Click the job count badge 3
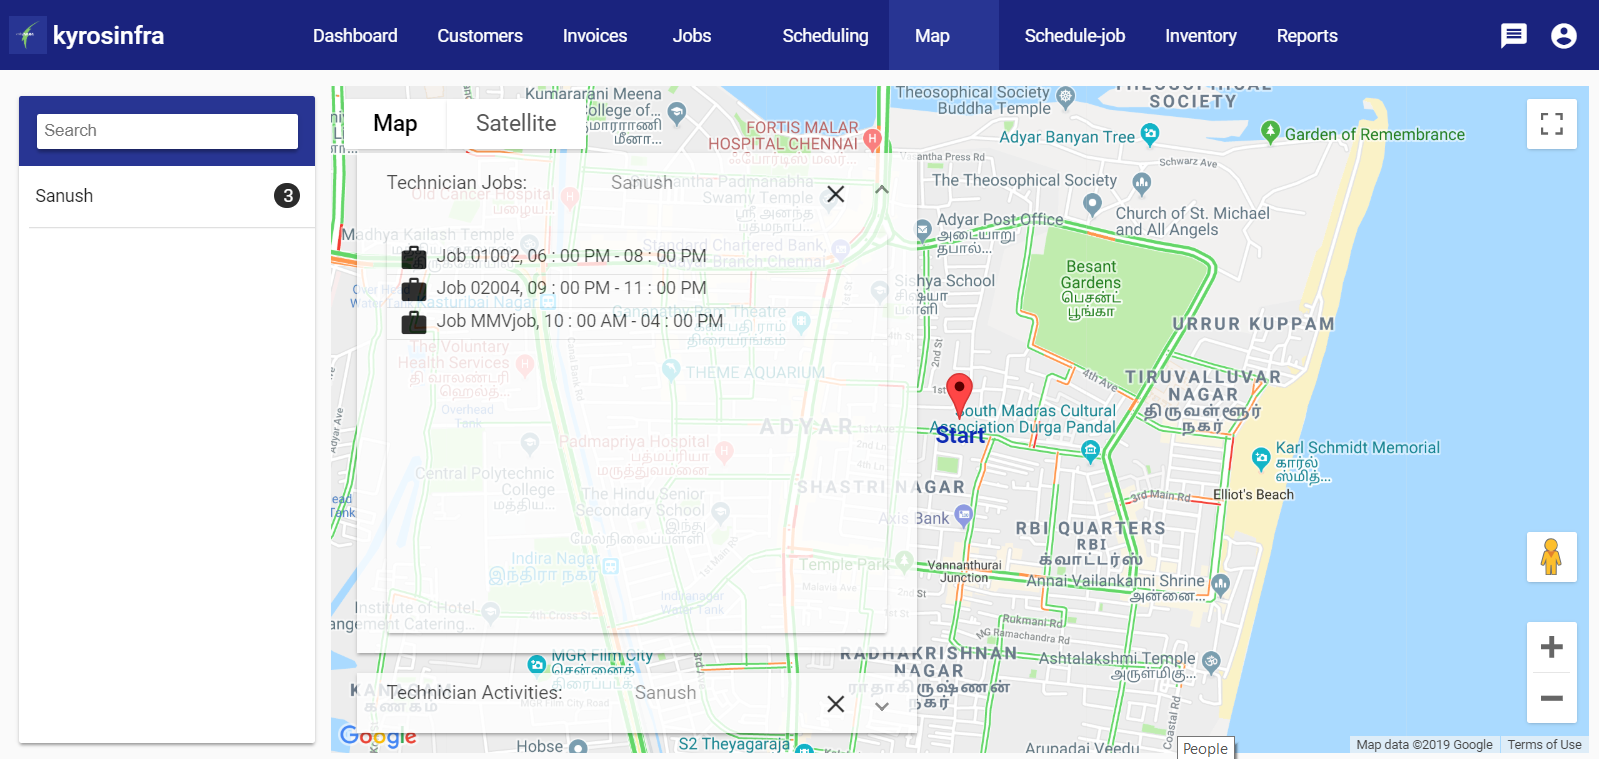The image size is (1599, 759). pos(287,196)
